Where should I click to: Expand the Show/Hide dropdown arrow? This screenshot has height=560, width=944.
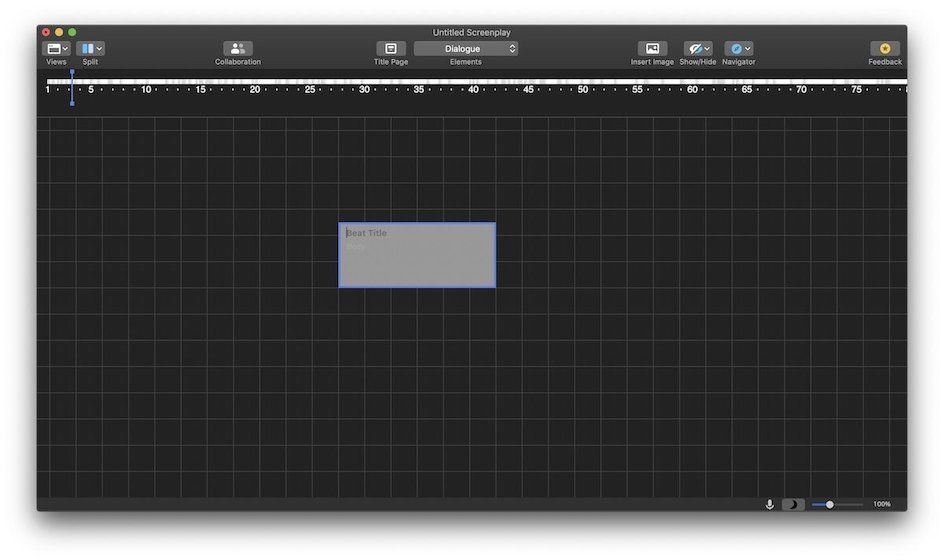[x=707, y=48]
